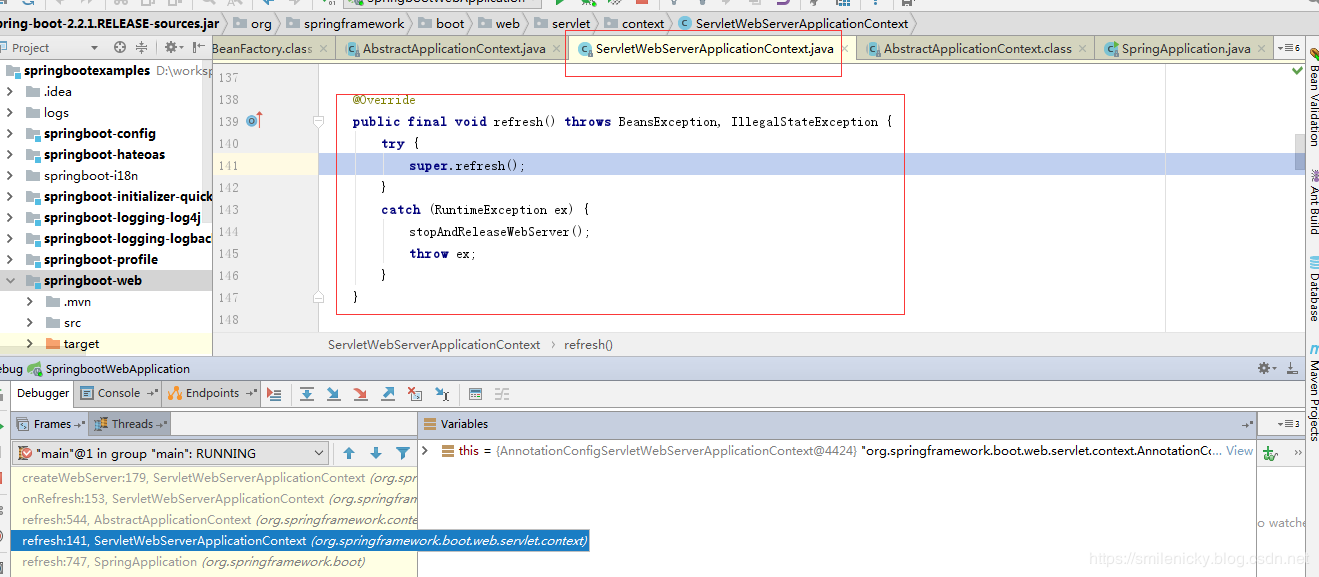Select springboot-i18n module in tree
This screenshot has height=577, width=1319.
(x=91, y=175)
